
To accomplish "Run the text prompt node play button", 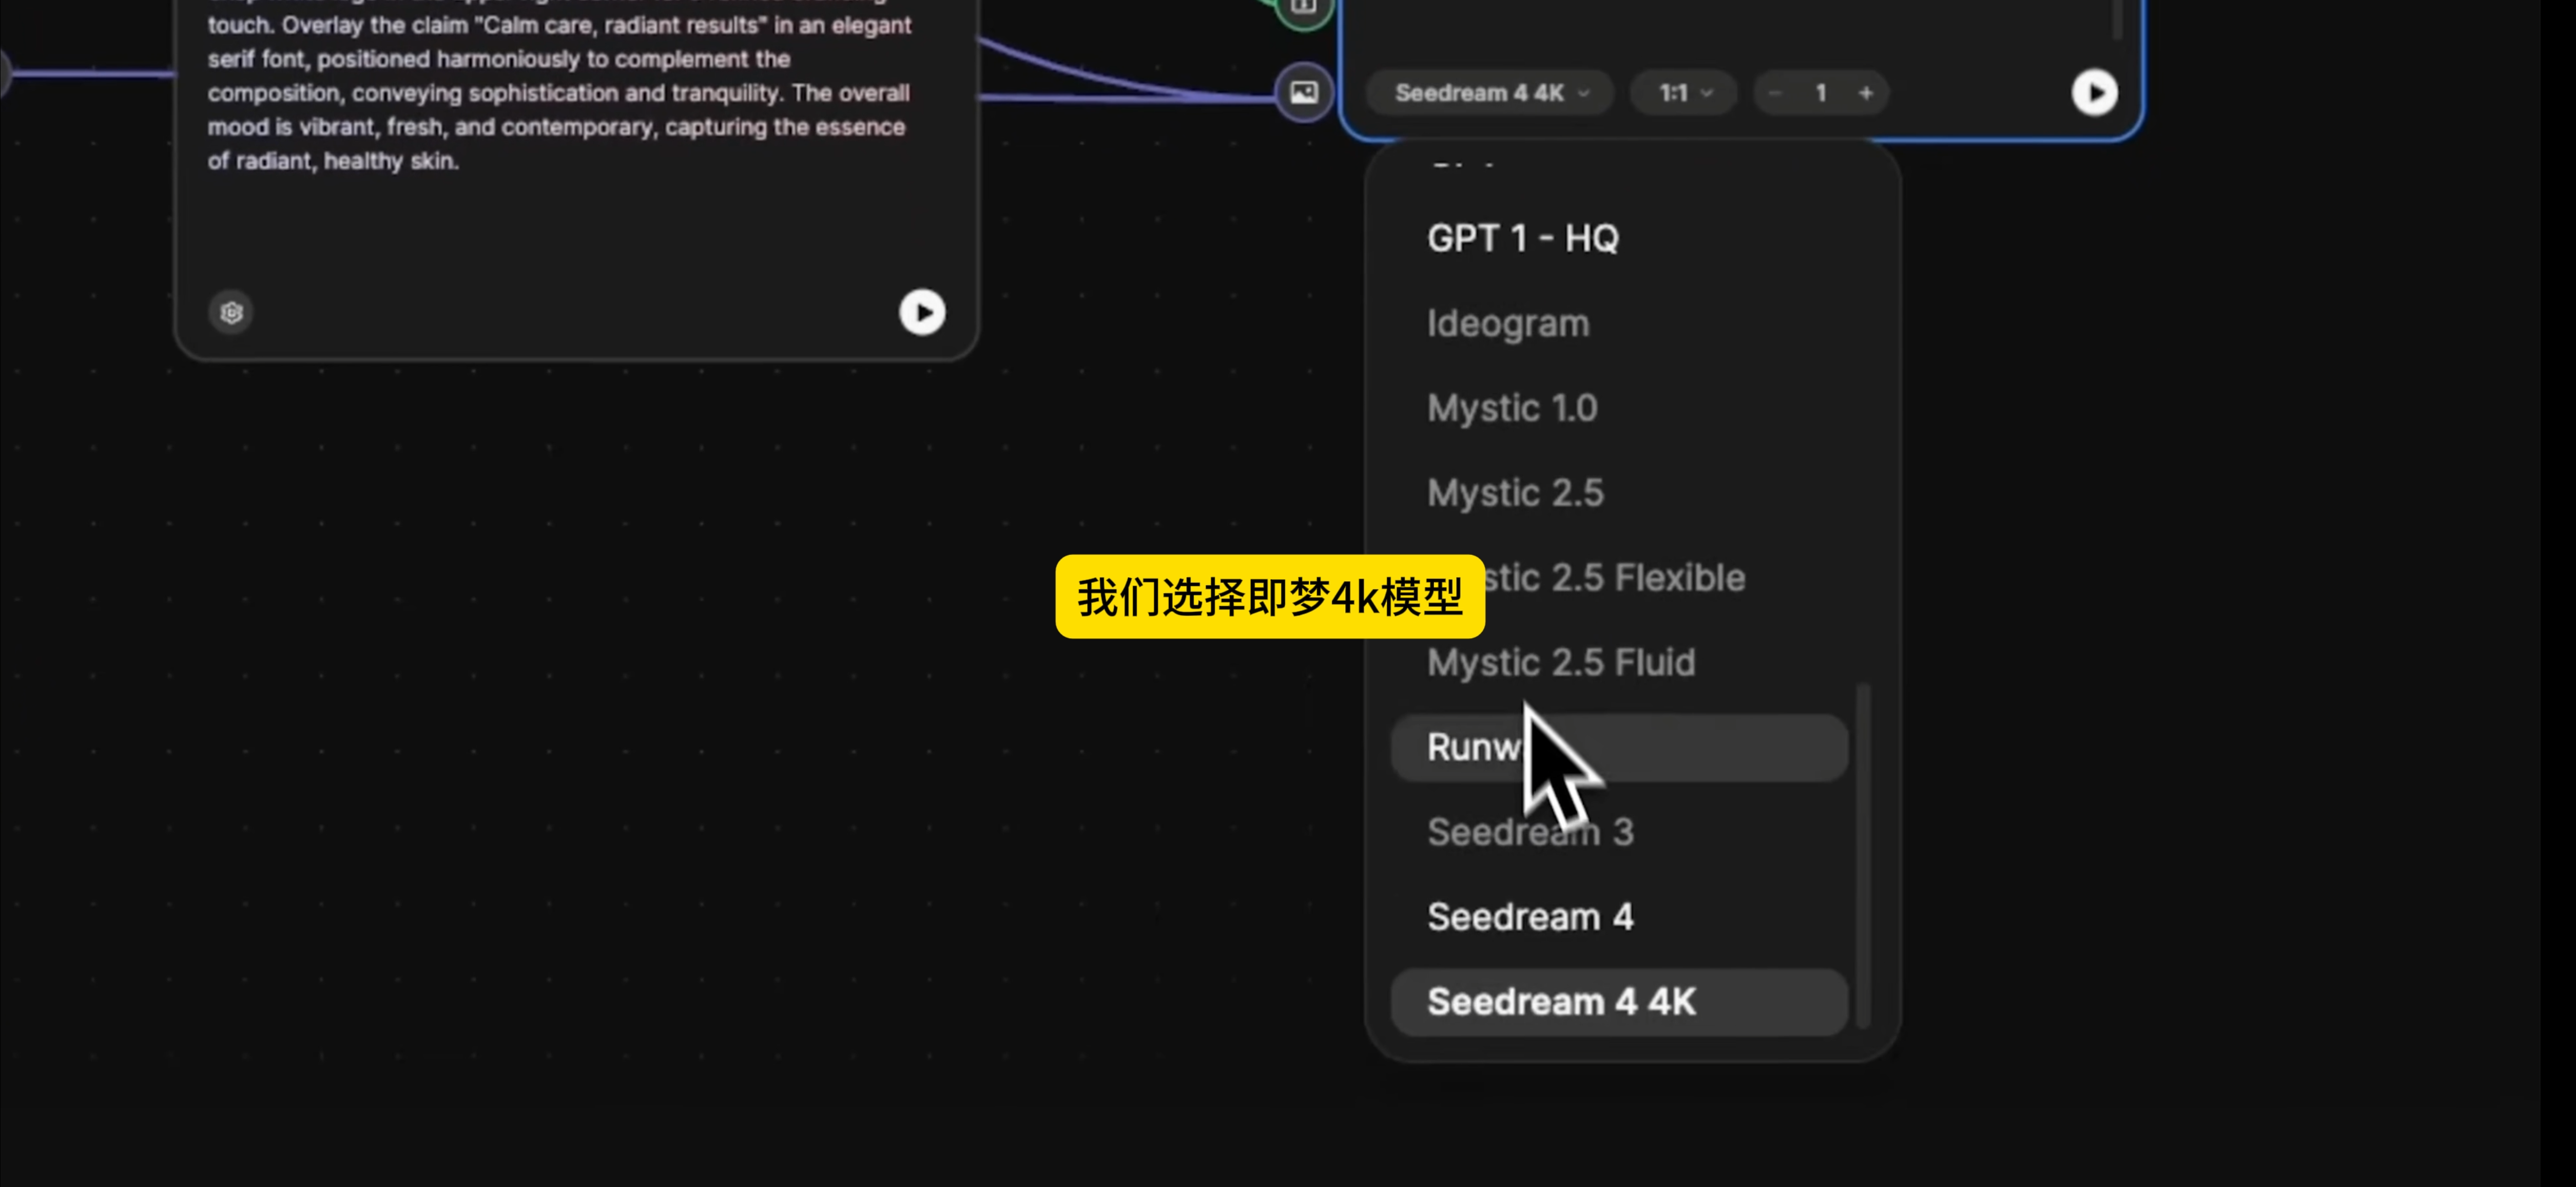I will (x=922, y=312).
